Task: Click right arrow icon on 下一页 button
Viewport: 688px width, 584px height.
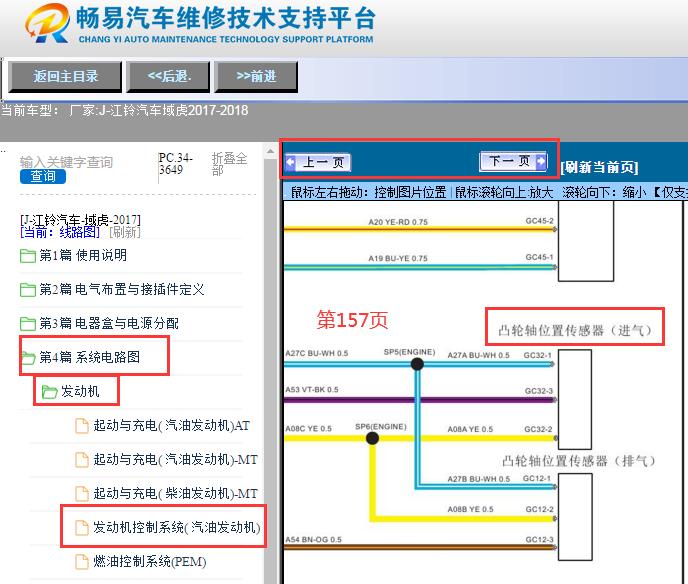Action: point(541,161)
